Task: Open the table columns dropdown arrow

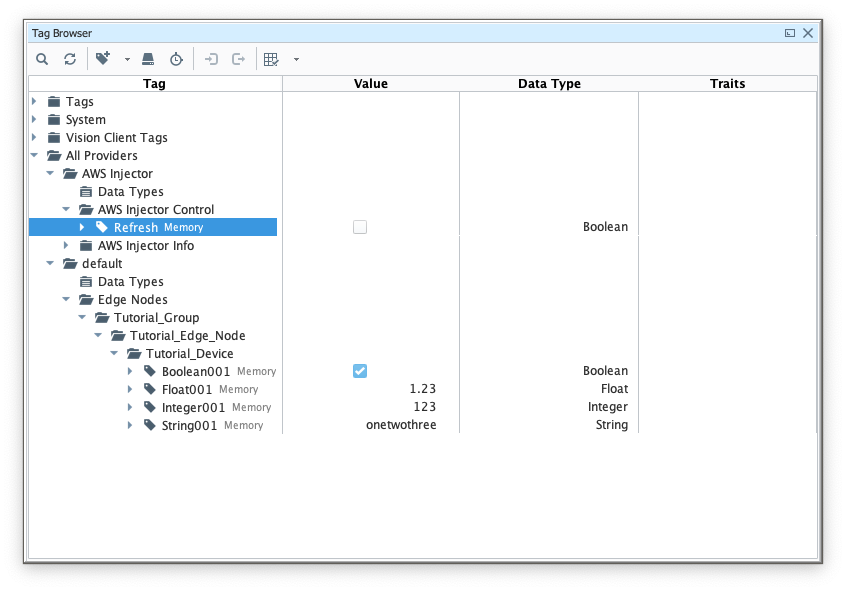Action: [x=296, y=59]
